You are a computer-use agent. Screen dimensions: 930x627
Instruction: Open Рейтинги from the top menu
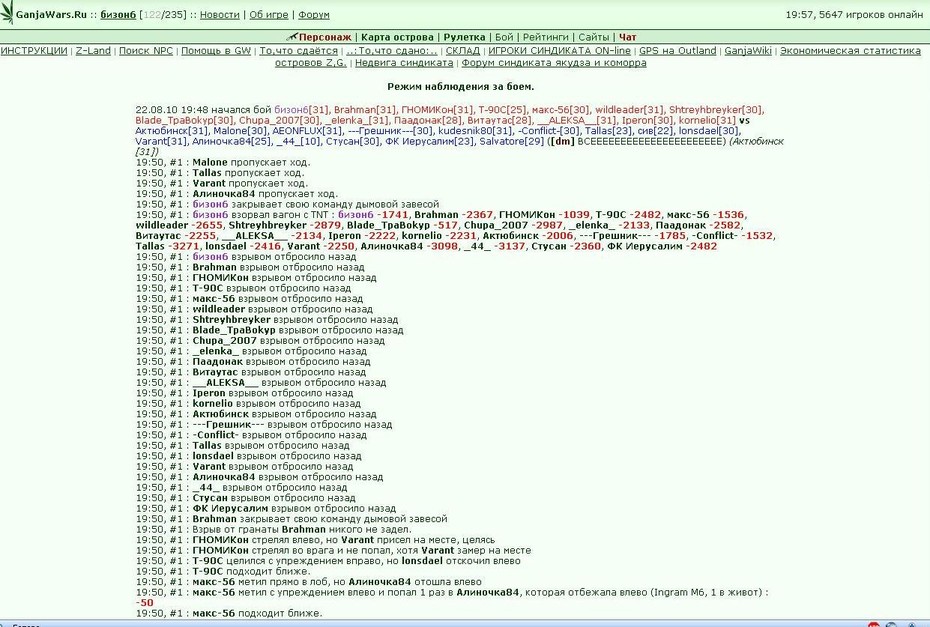pyautogui.click(x=546, y=37)
